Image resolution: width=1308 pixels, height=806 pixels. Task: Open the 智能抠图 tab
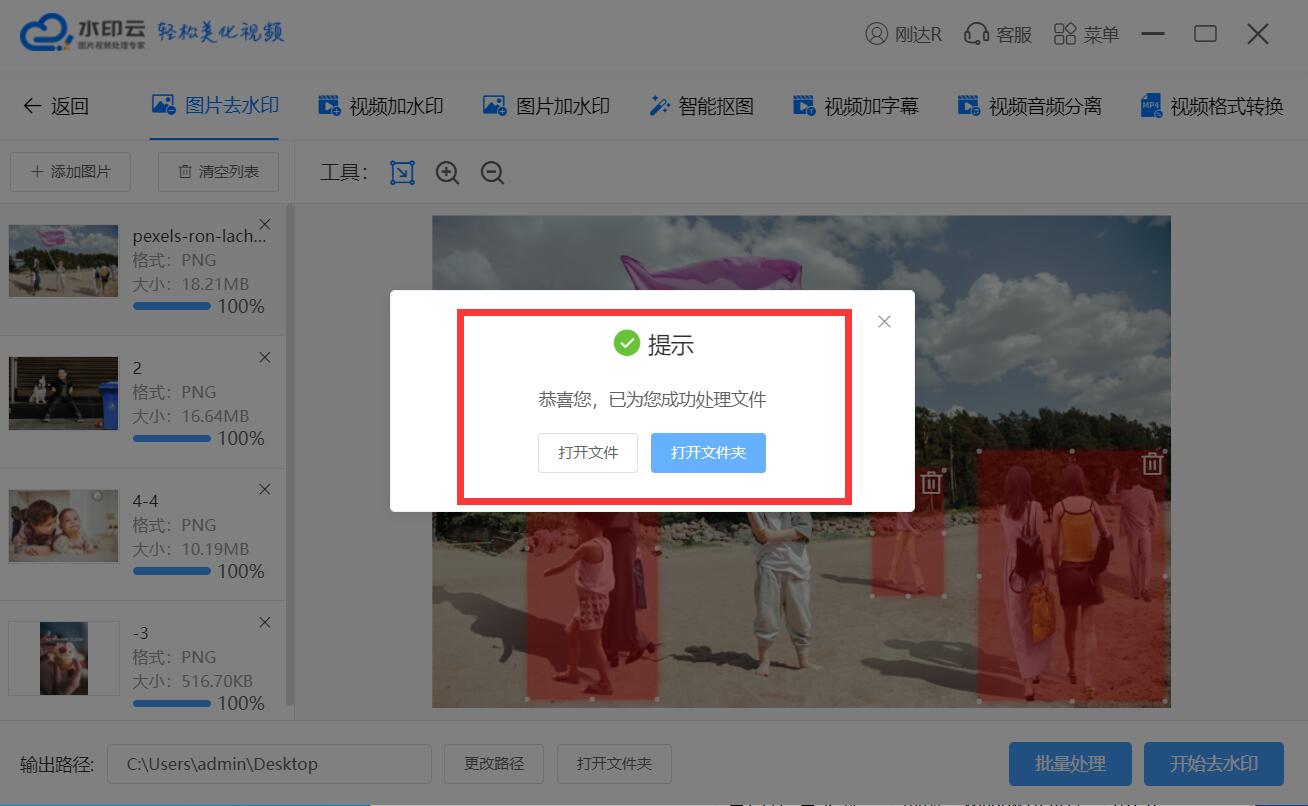pyautogui.click(x=701, y=106)
